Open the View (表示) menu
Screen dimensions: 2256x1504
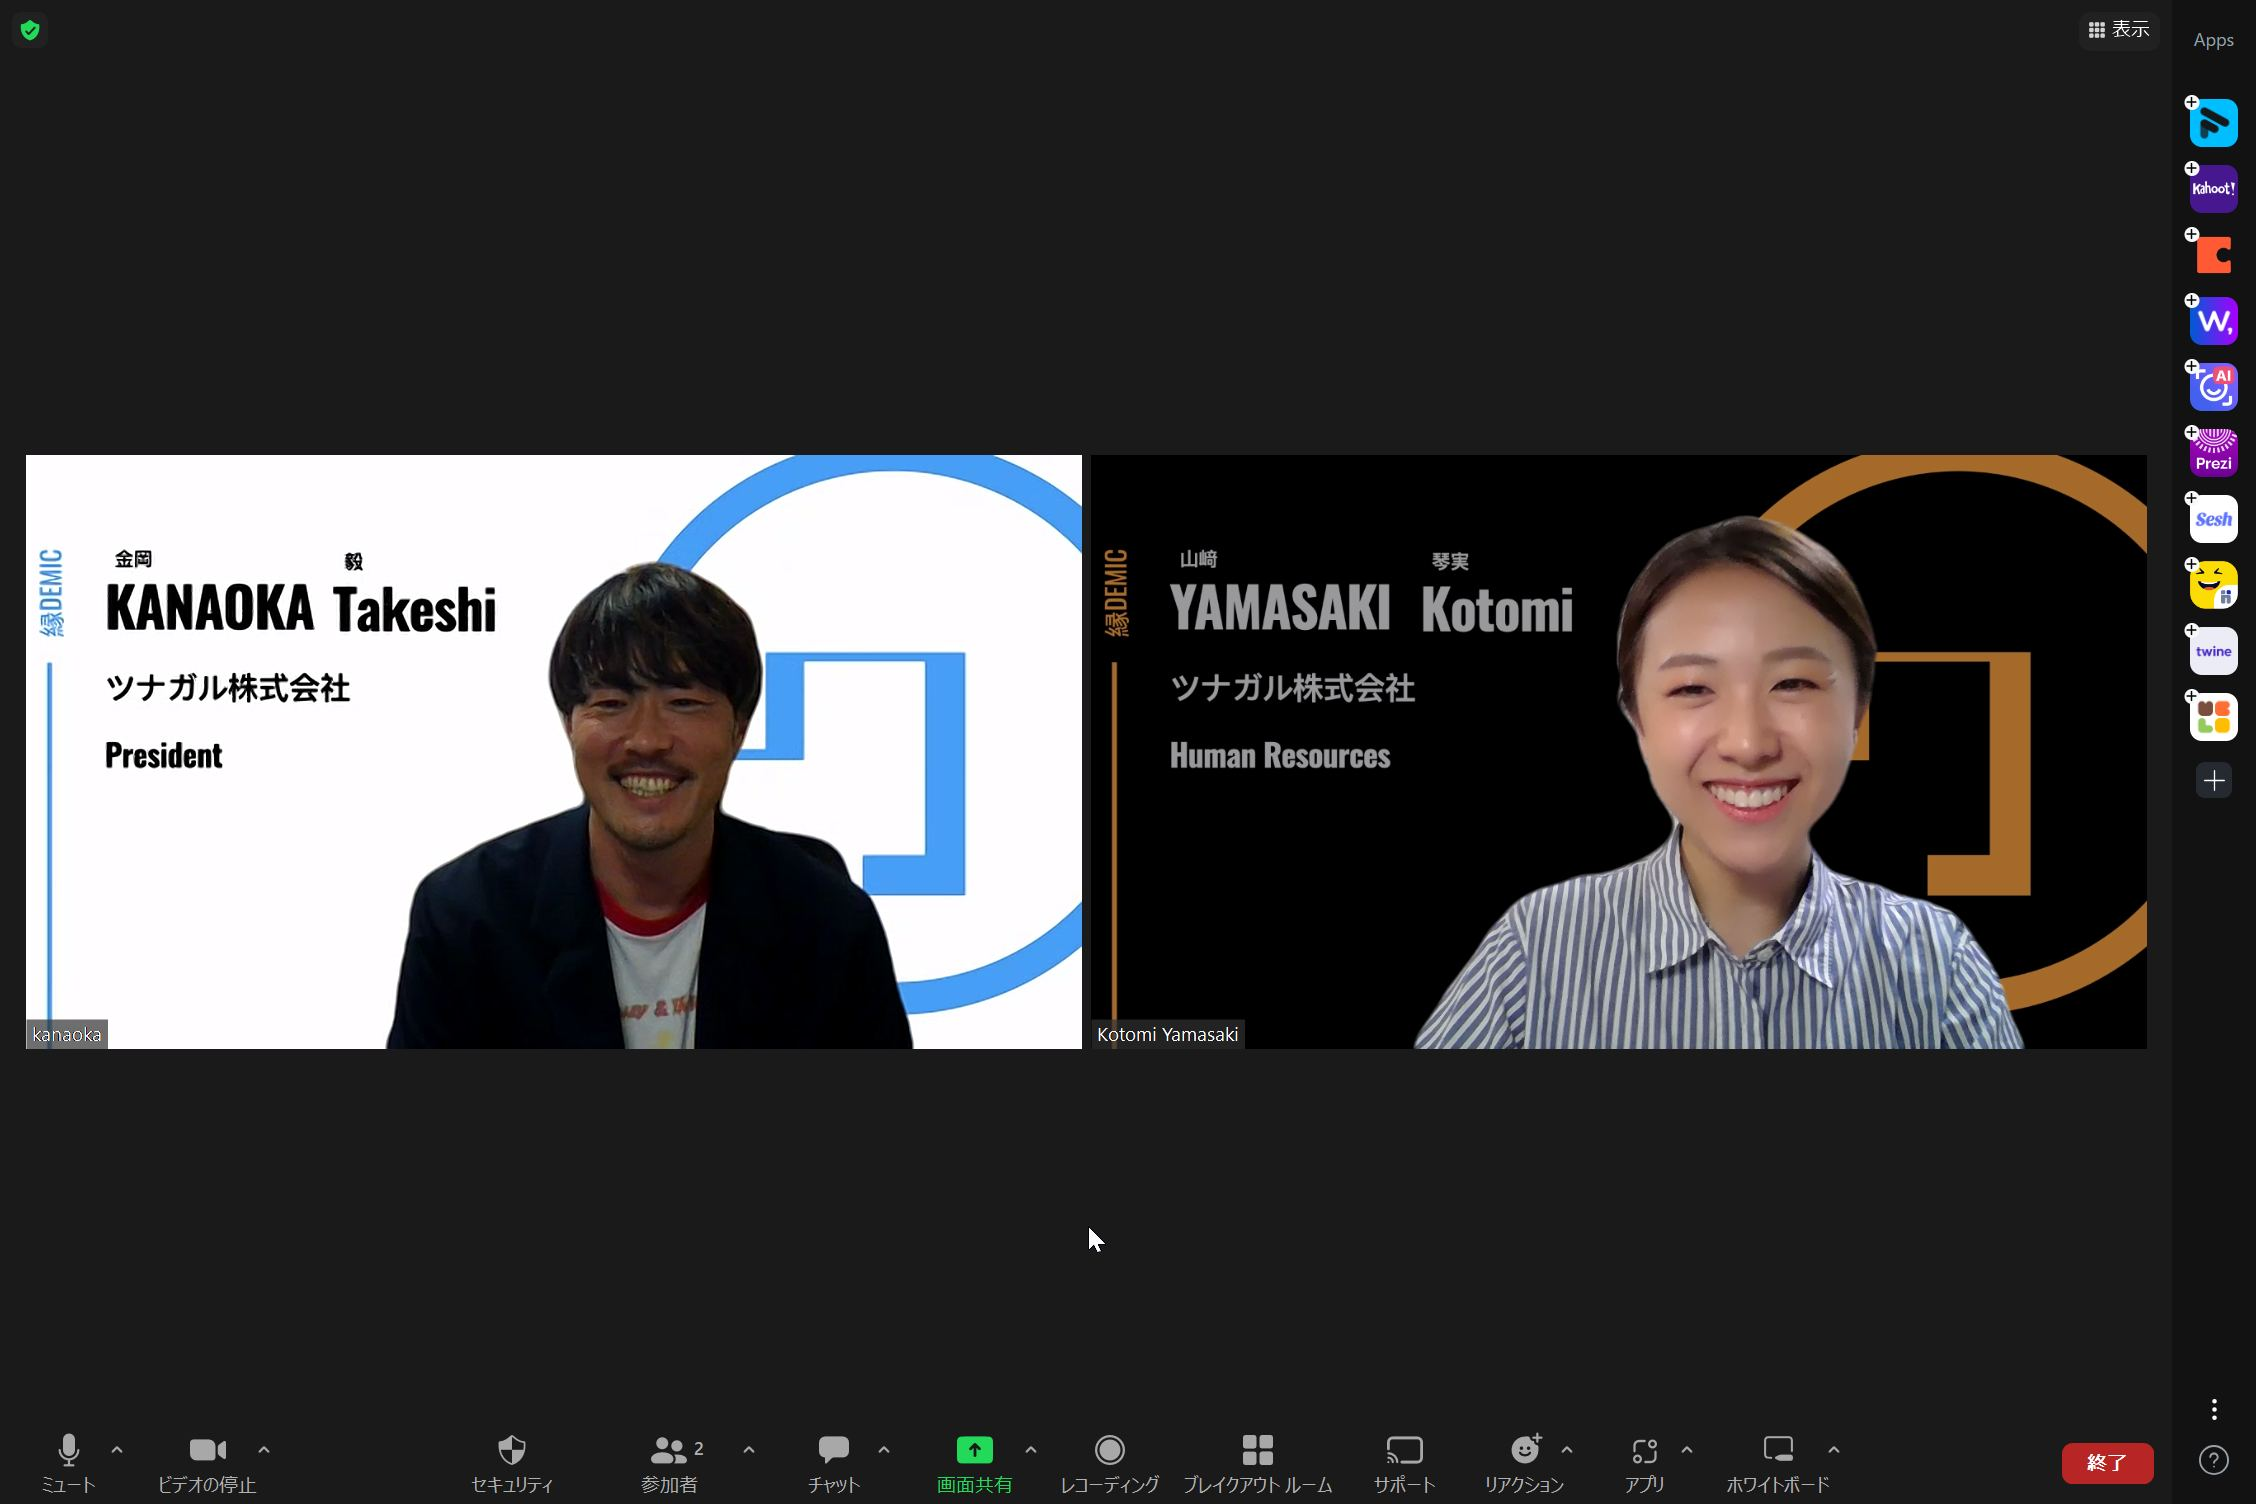pyautogui.click(x=2118, y=30)
